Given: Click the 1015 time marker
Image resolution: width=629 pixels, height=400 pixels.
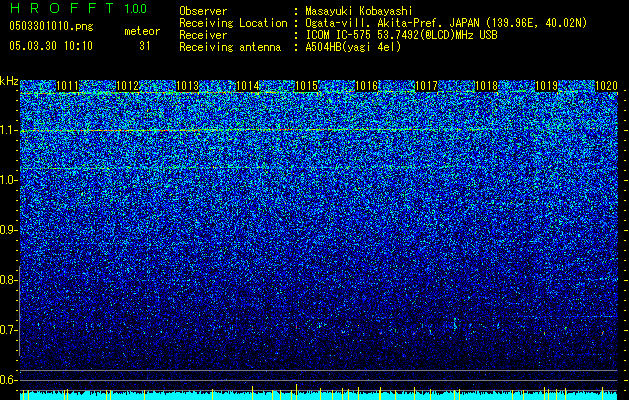Looking at the screenshot, I should [x=307, y=86].
